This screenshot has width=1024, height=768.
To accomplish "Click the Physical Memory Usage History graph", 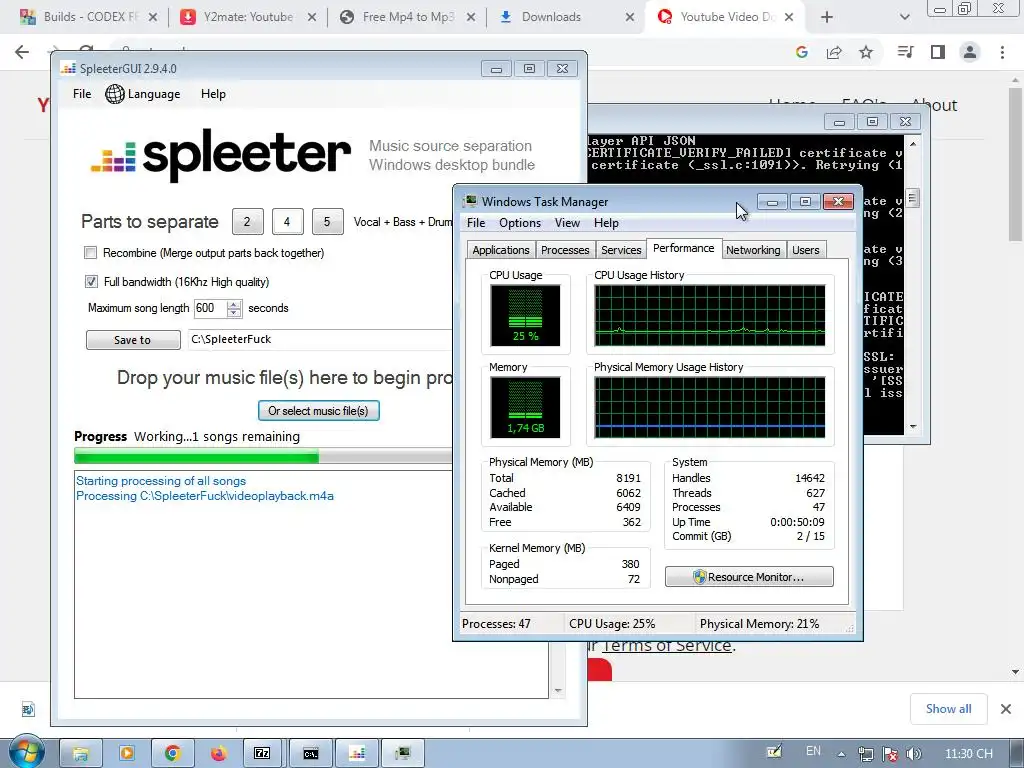I will coord(709,407).
